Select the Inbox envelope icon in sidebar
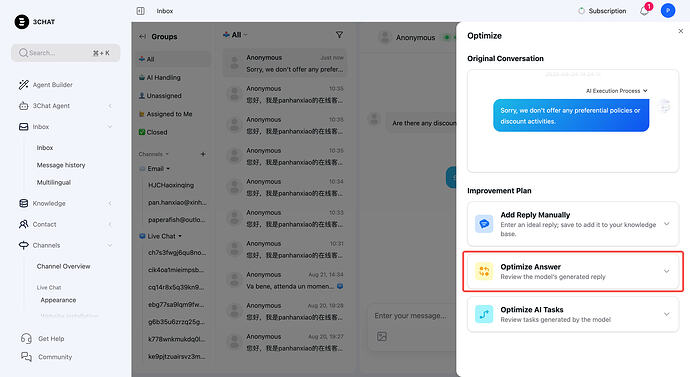This screenshot has height=377, width=690. click(24, 127)
